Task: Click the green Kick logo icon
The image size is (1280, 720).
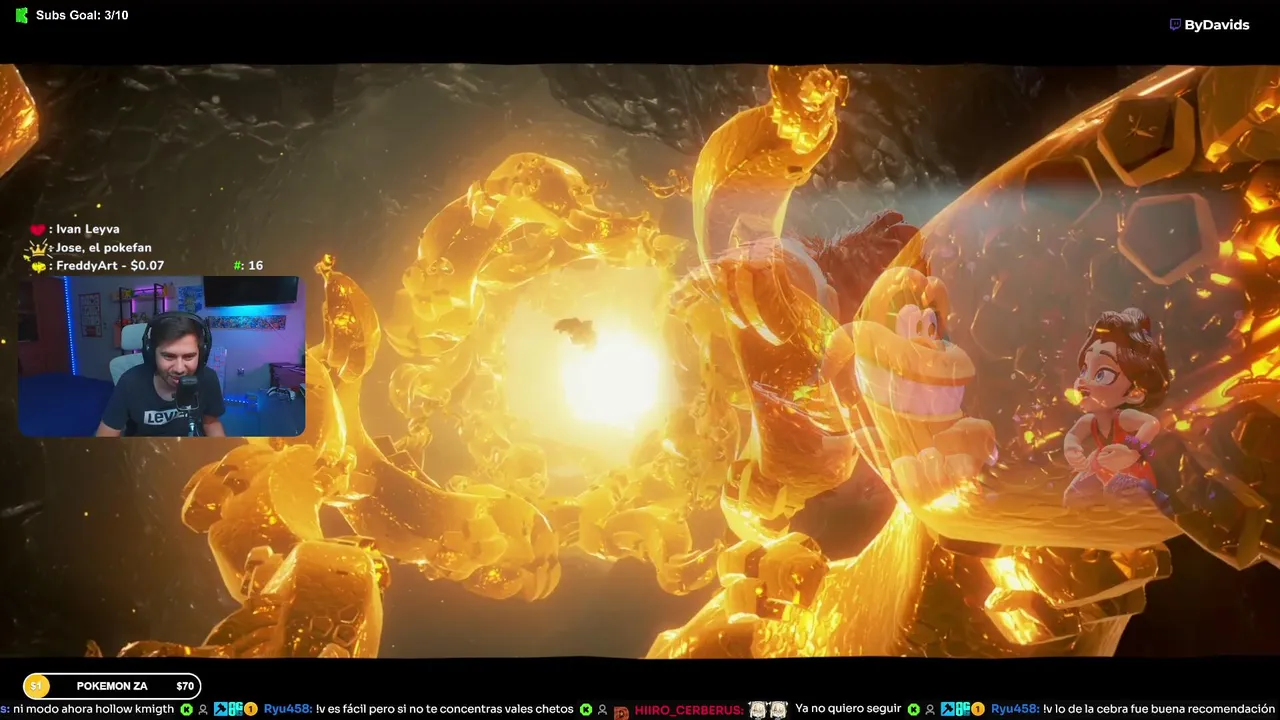Action: coord(22,15)
